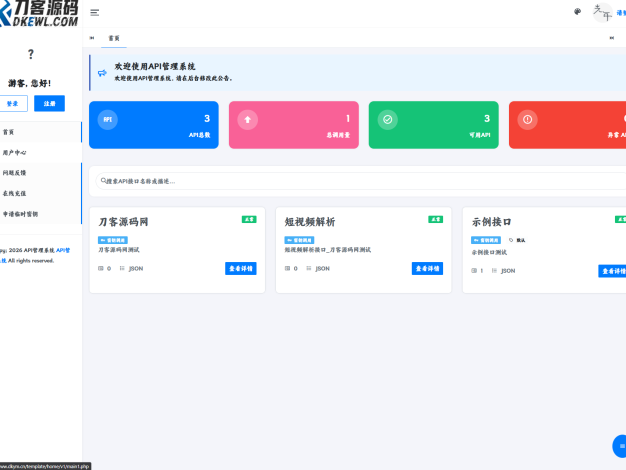This screenshot has width=626, height=470.
Task: Click the 刀客源码网测试 description text
Action: (x=119, y=250)
